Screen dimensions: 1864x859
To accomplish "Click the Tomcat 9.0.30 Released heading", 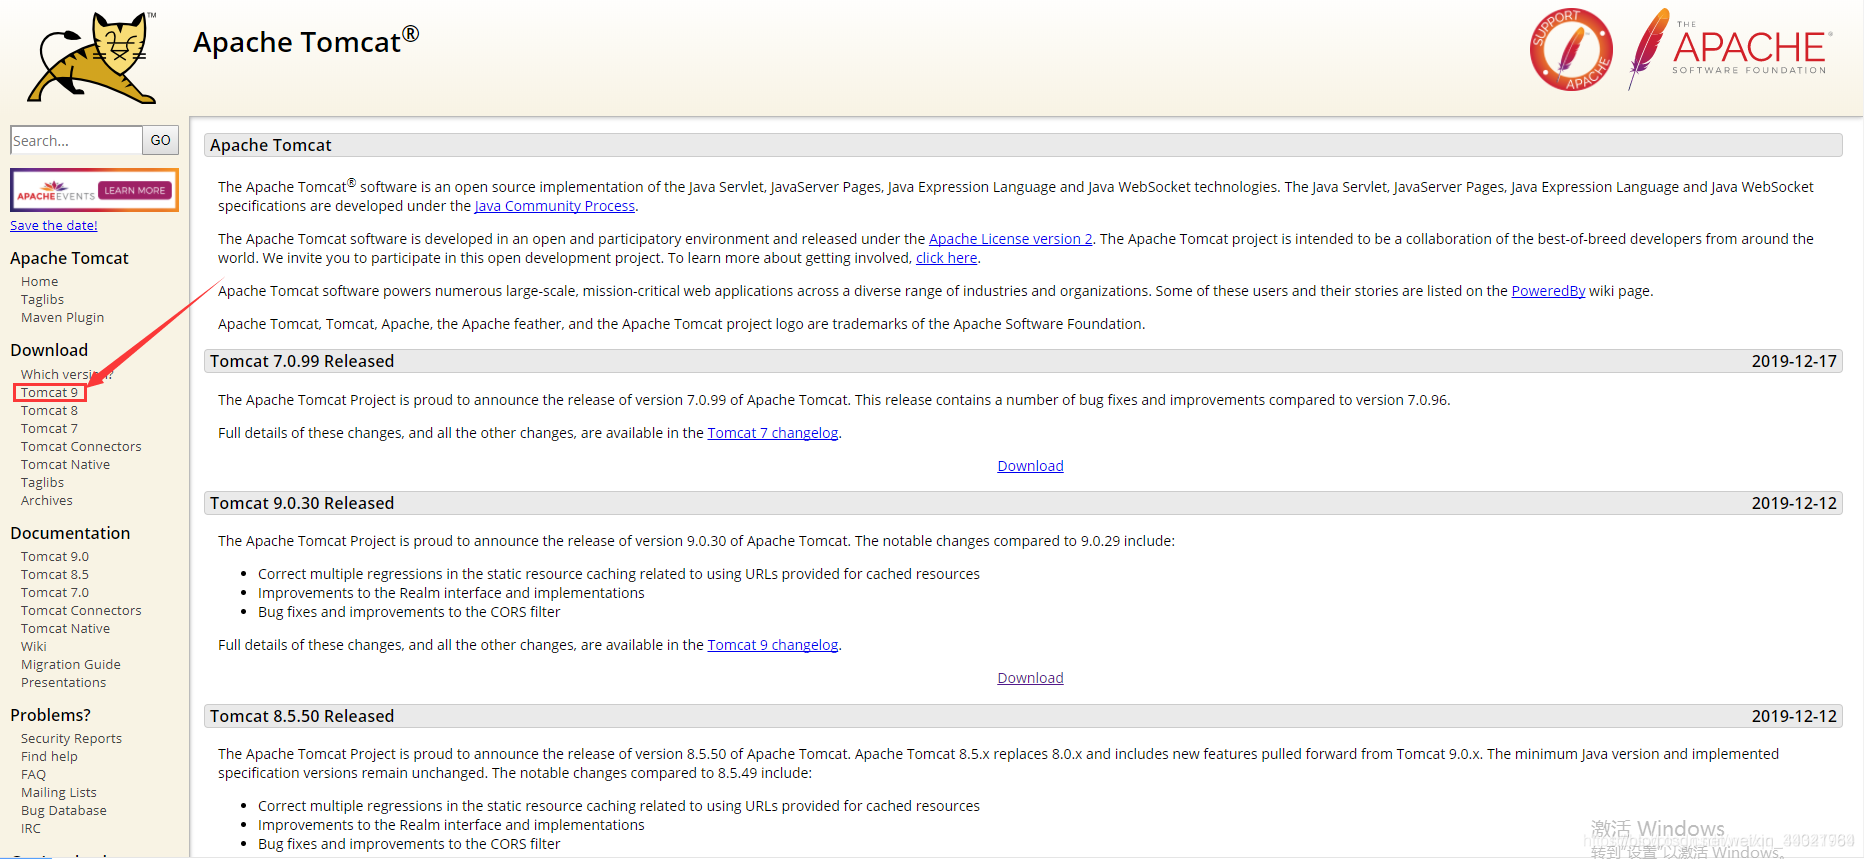I will tap(302, 503).
